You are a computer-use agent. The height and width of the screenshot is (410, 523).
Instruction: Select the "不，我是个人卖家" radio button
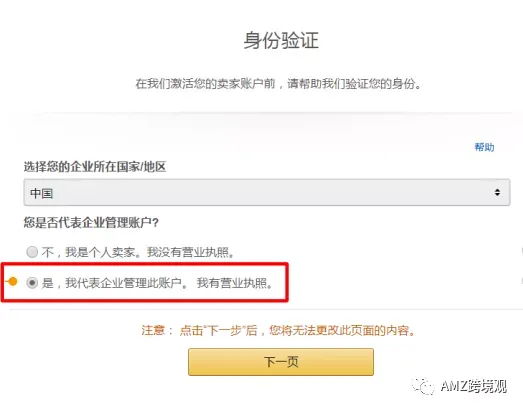tap(32, 252)
